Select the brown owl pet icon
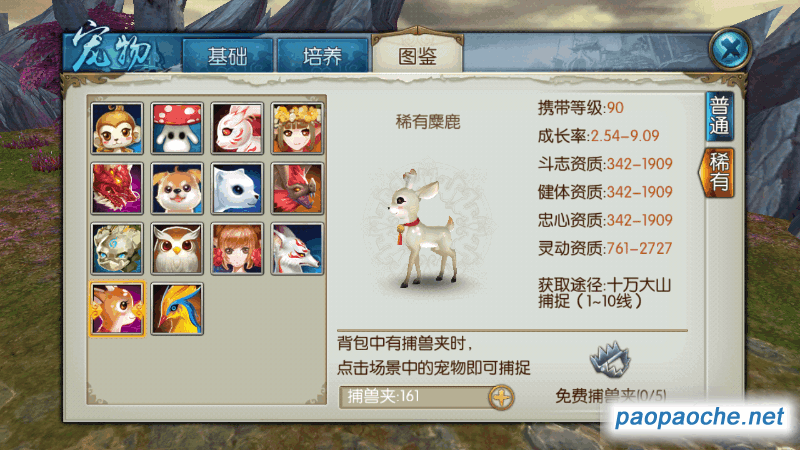This screenshot has height=450, width=800. click(x=177, y=248)
